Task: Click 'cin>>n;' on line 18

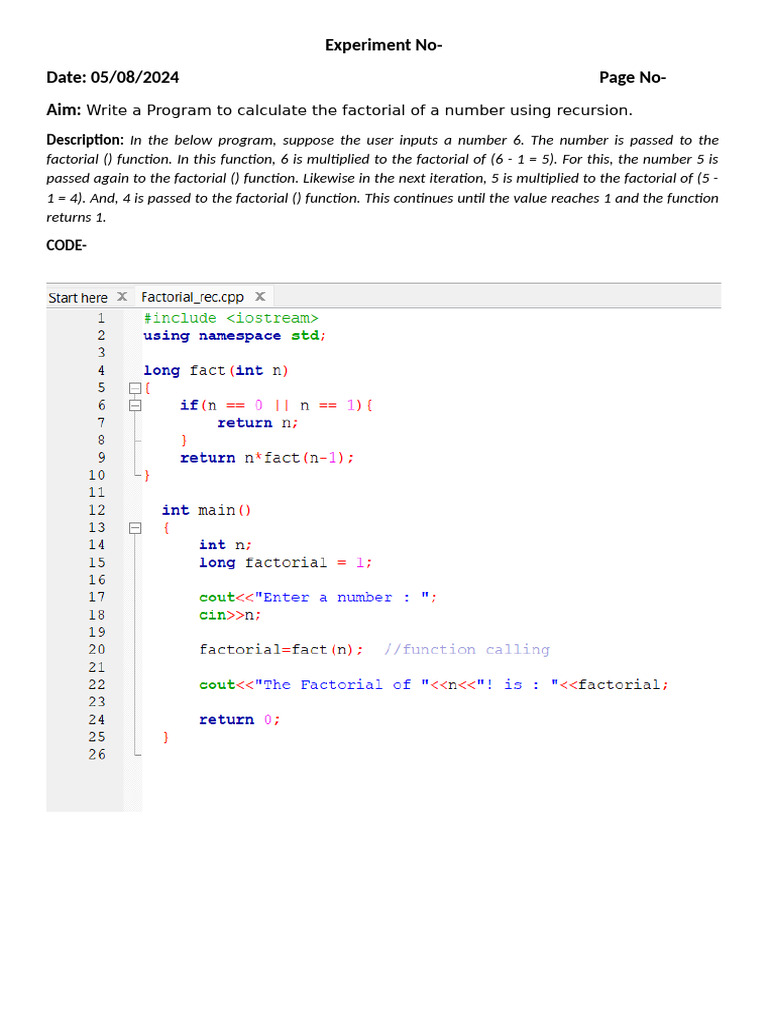Action: [x=230, y=615]
